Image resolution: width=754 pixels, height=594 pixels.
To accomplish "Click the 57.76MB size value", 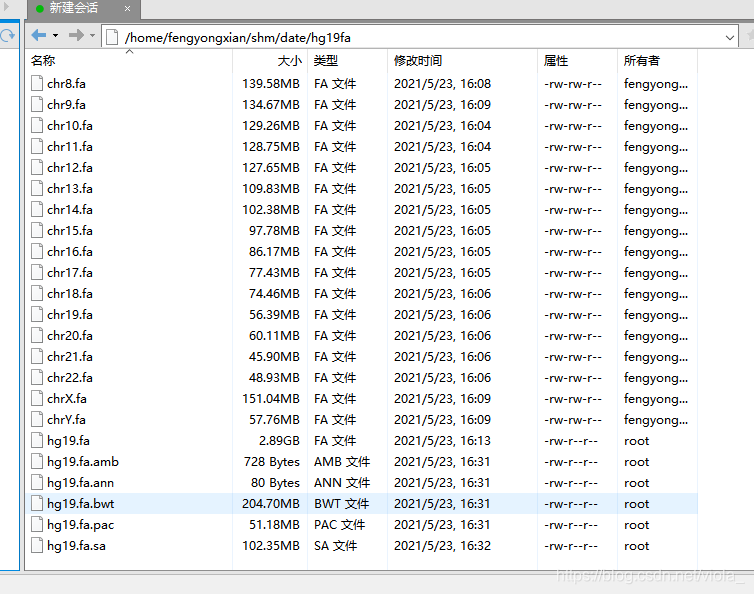I will pyautogui.click(x=274, y=420).
